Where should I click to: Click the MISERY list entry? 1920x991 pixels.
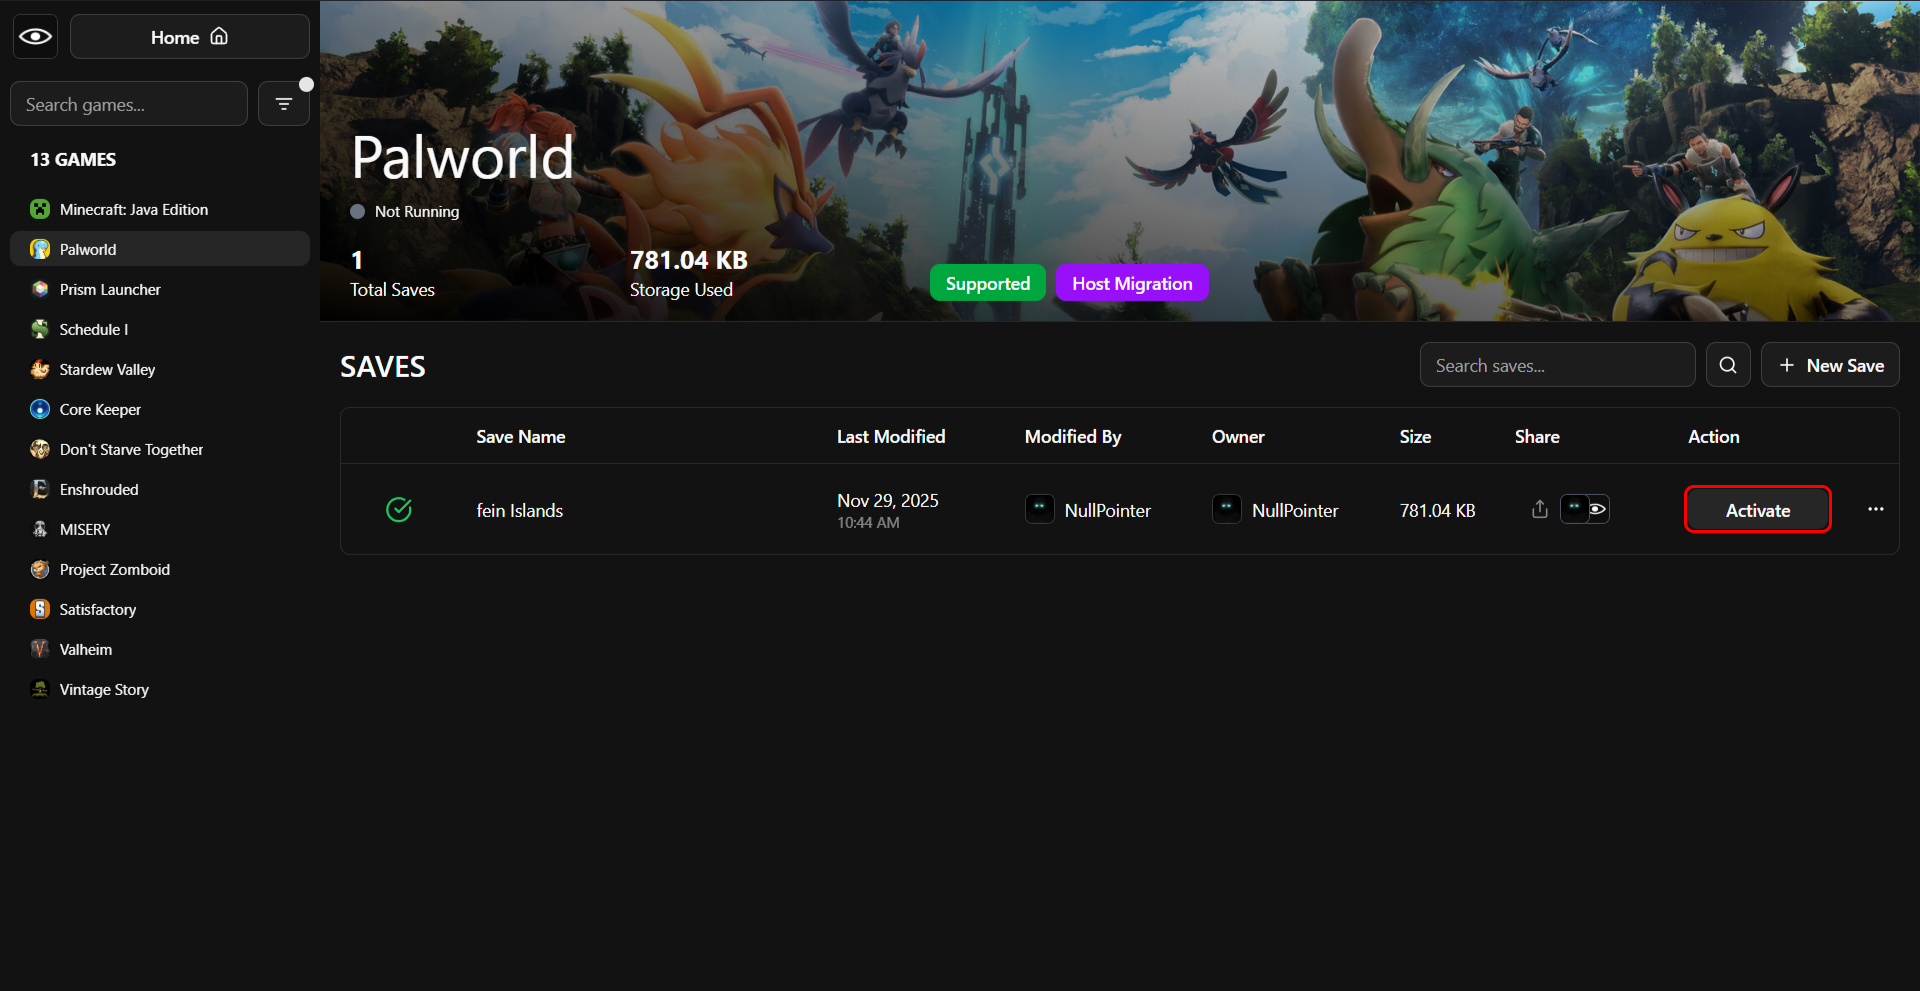[160, 529]
